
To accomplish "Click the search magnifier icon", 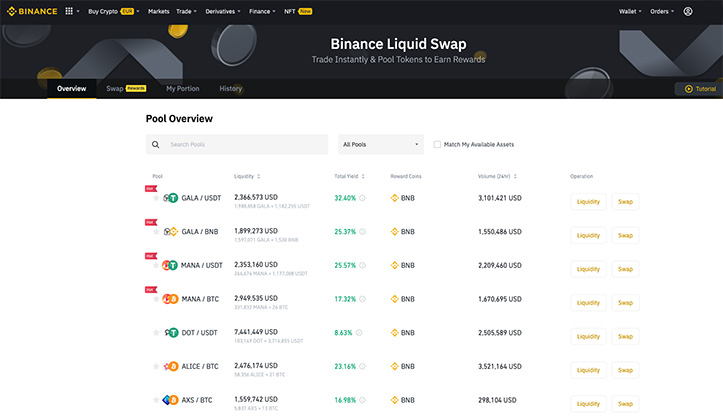I will [156, 144].
